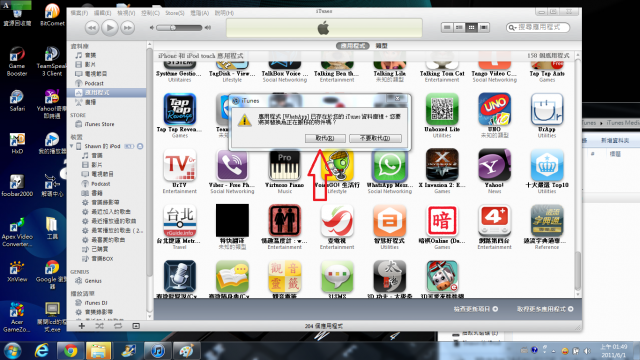Select 廣播 Radio in the library sidebar
The width and height of the screenshot is (640, 360).
[90, 102]
